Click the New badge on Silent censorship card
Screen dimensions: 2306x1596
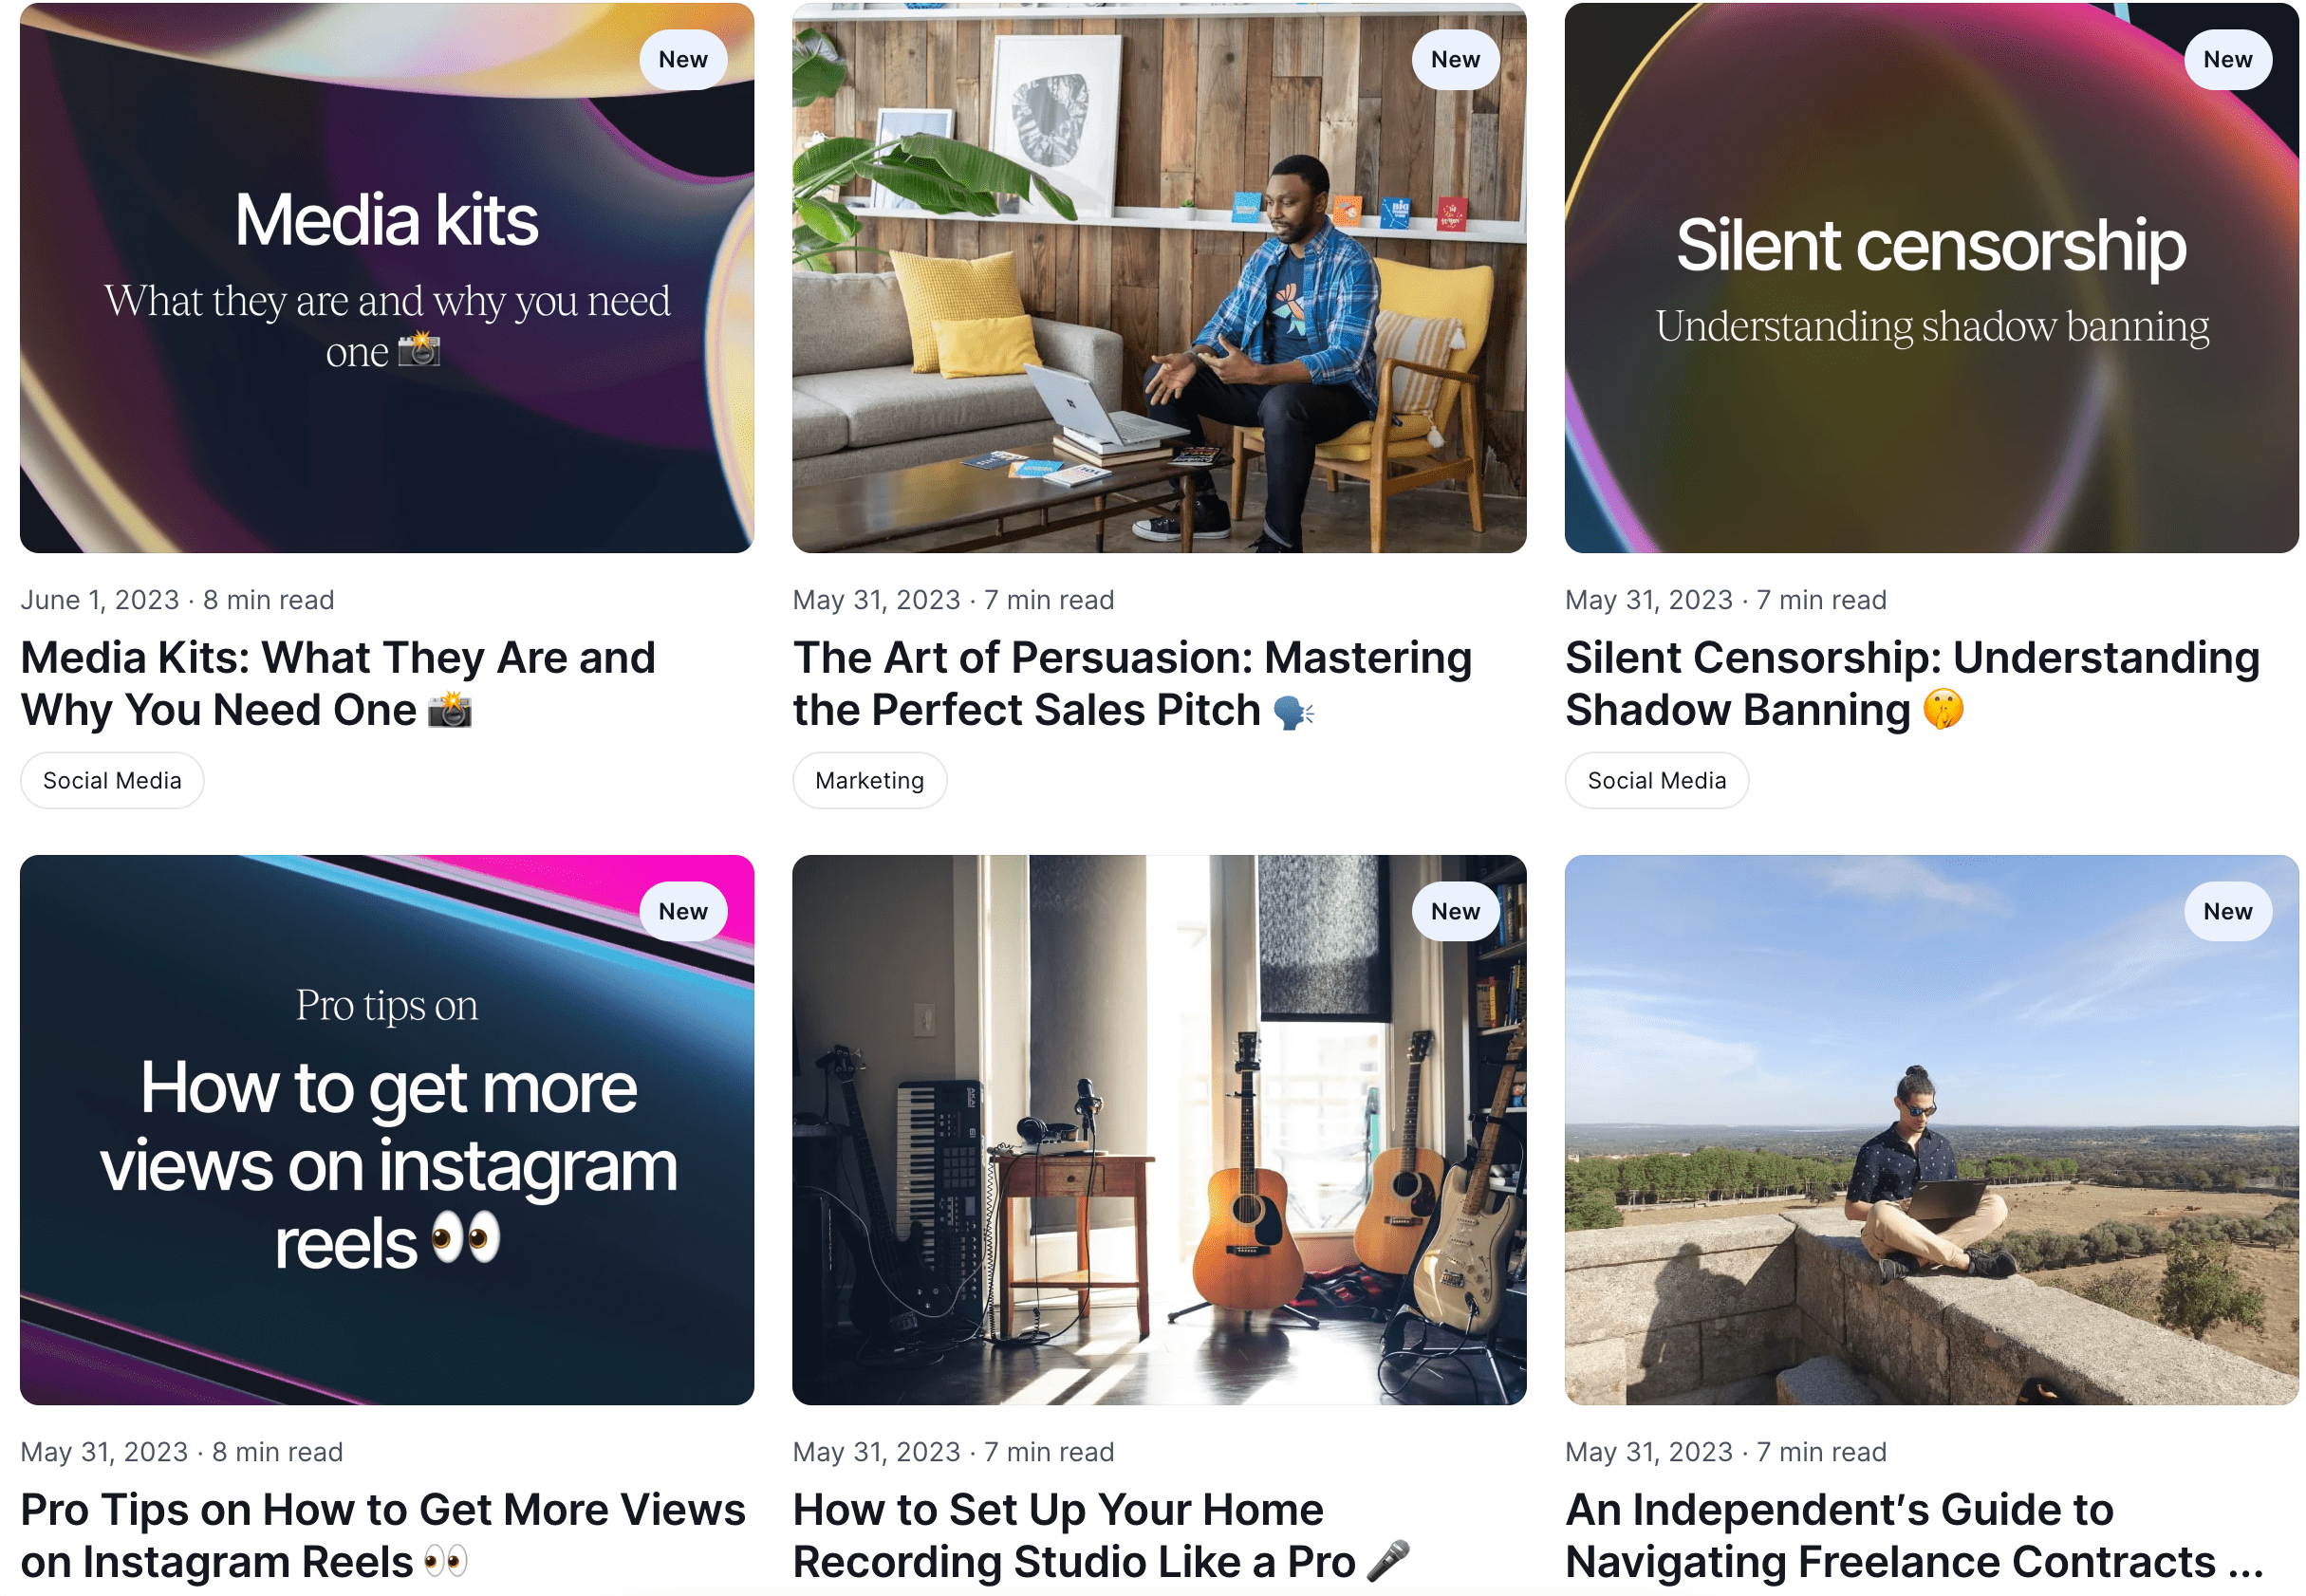(2226, 60)
